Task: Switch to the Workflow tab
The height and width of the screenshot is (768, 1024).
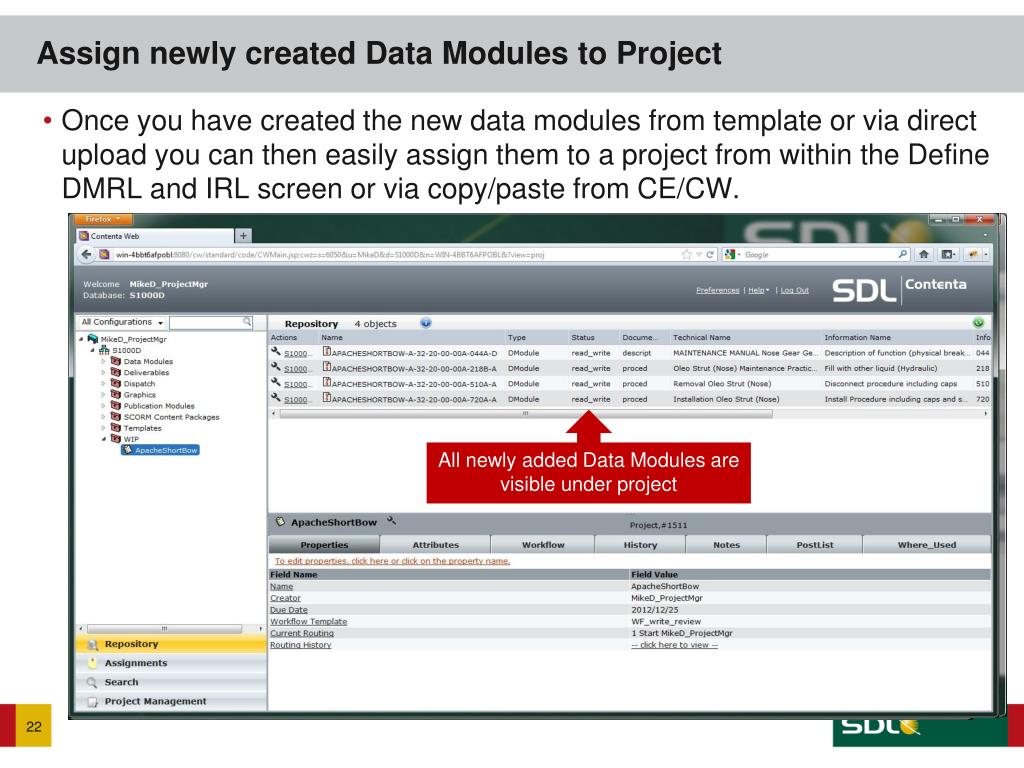Action: (x=543, y=545)
